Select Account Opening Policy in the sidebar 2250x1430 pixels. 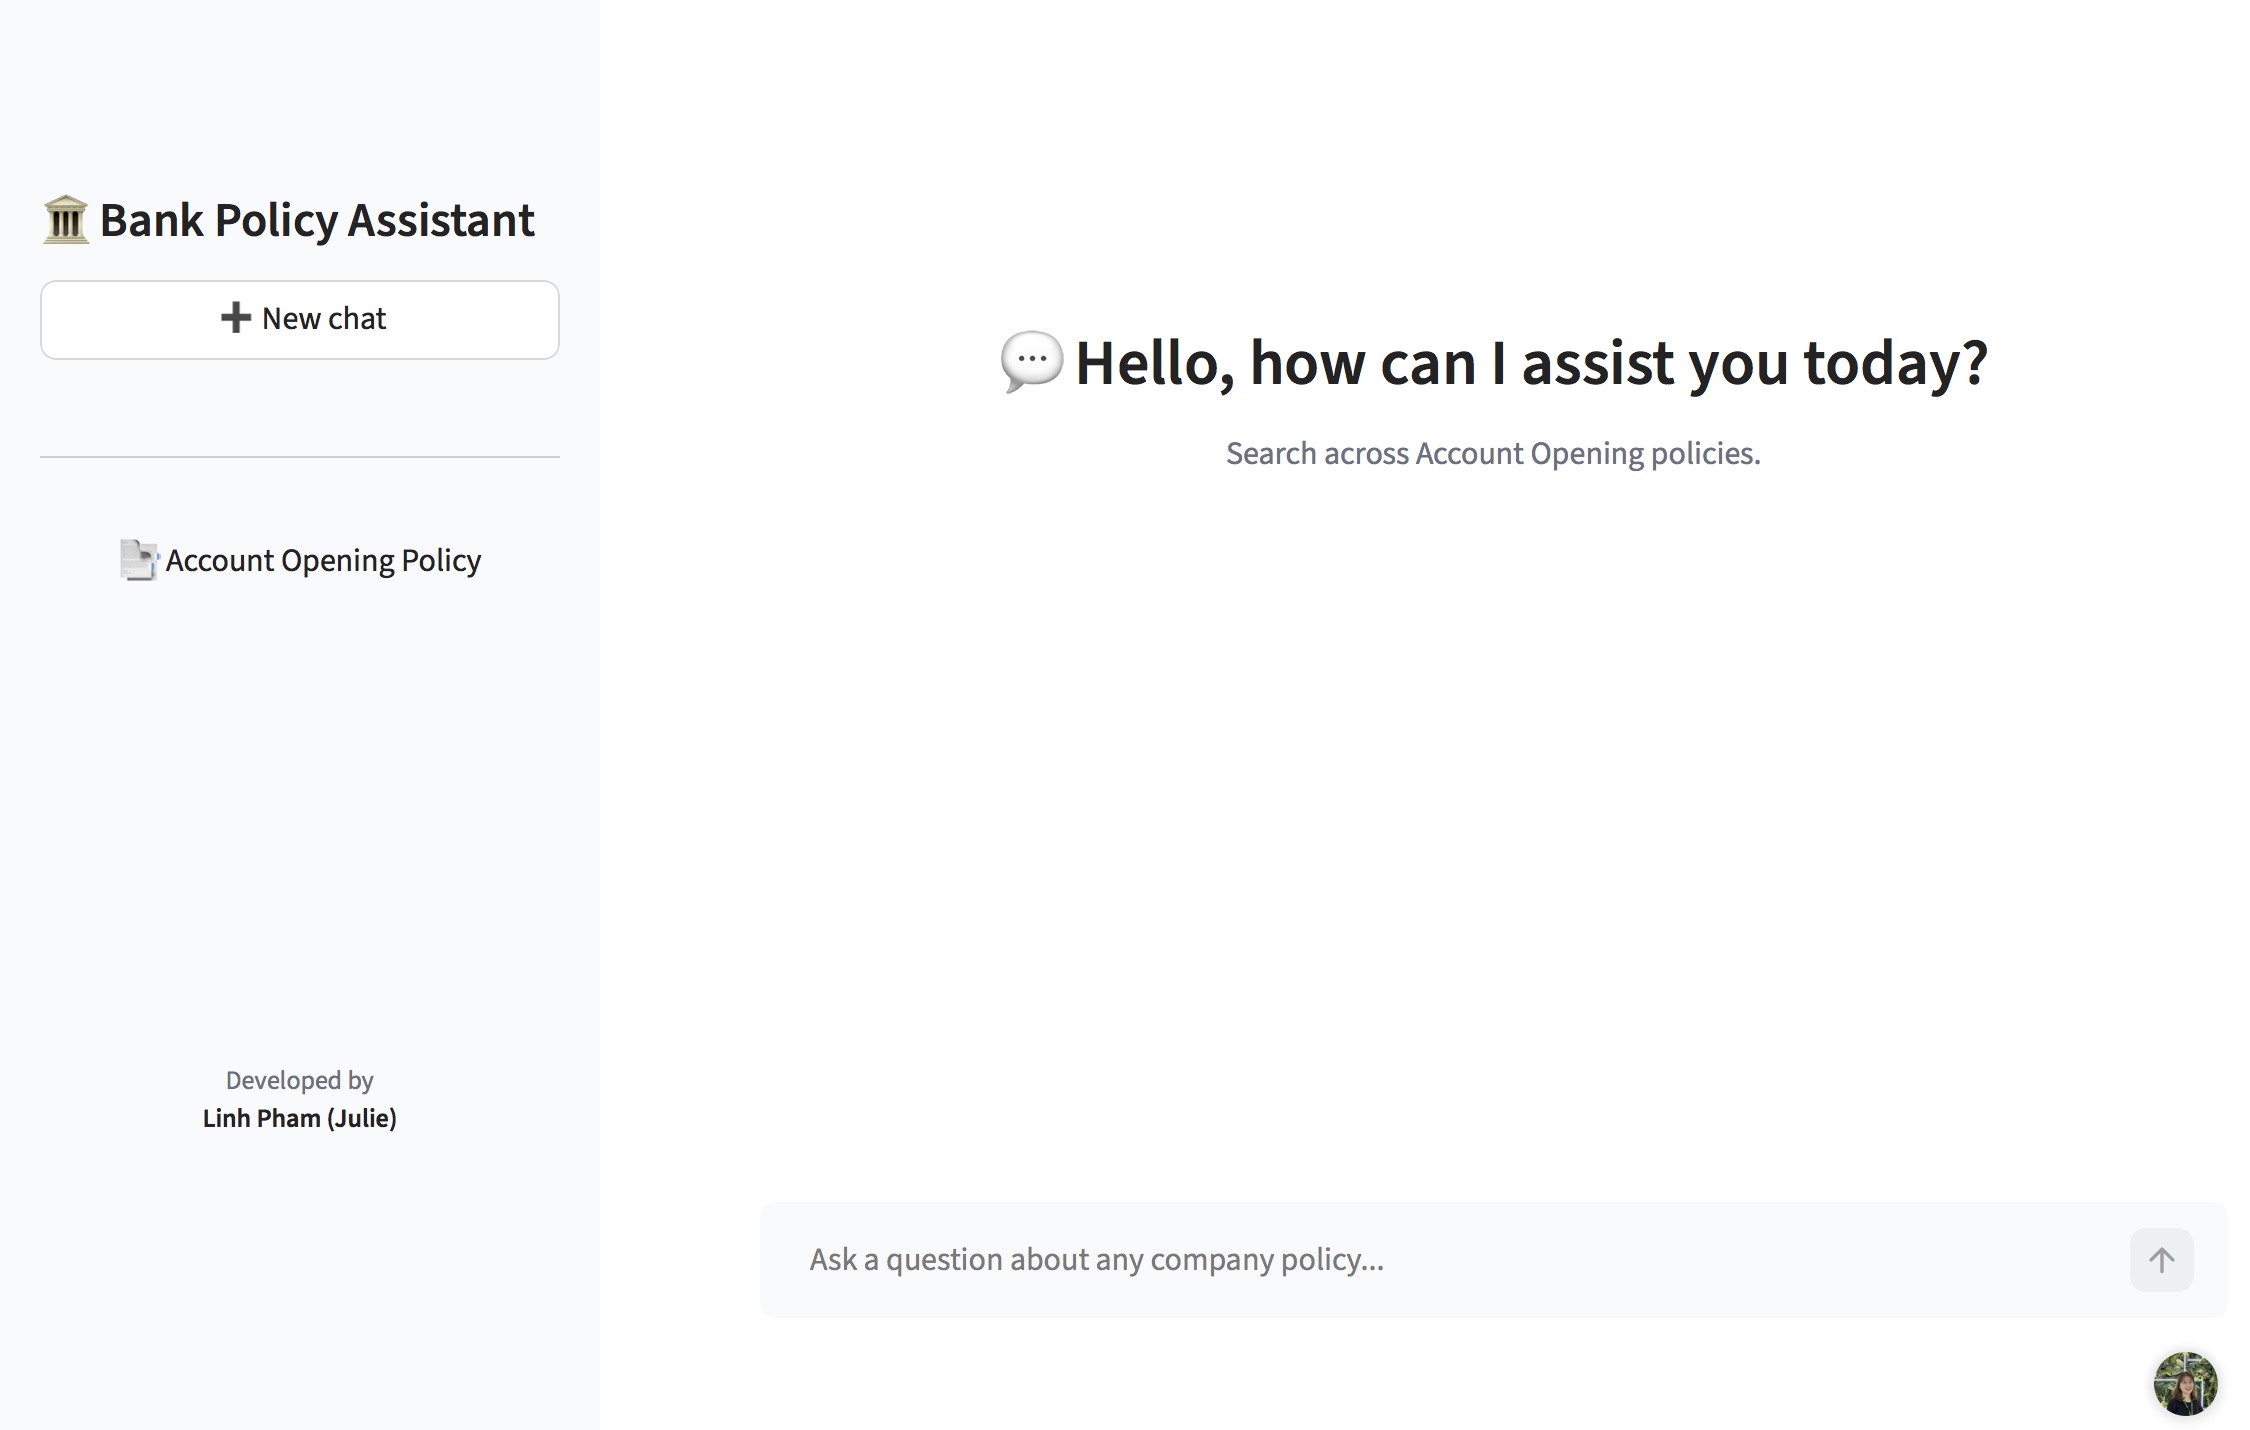pyautogui.click(x=322, y=560)
